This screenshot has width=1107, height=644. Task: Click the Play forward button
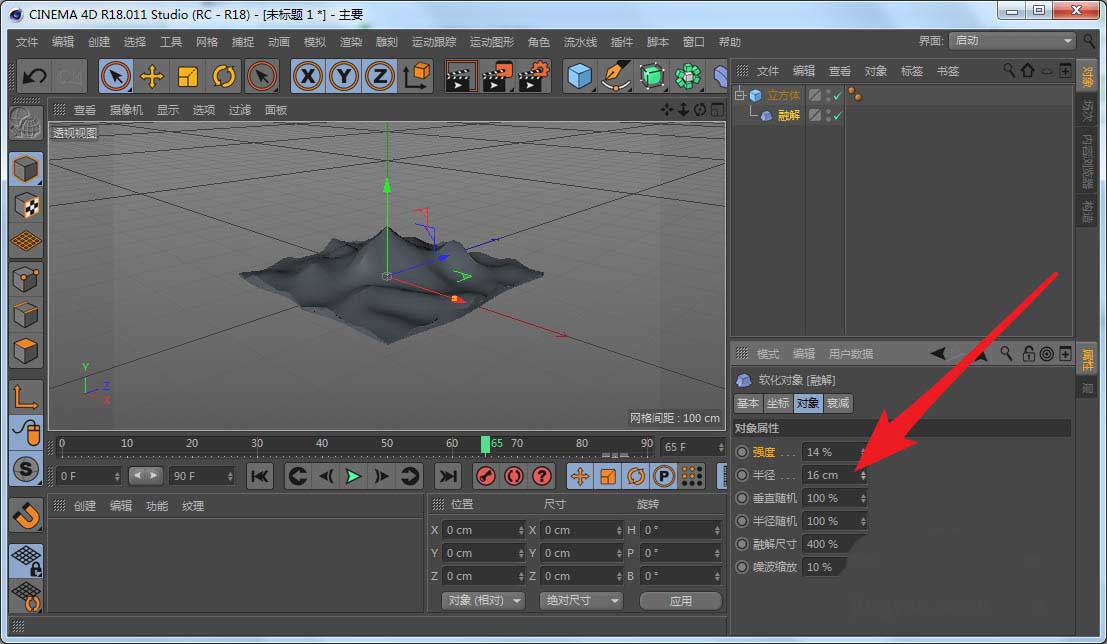coord(353,477)
